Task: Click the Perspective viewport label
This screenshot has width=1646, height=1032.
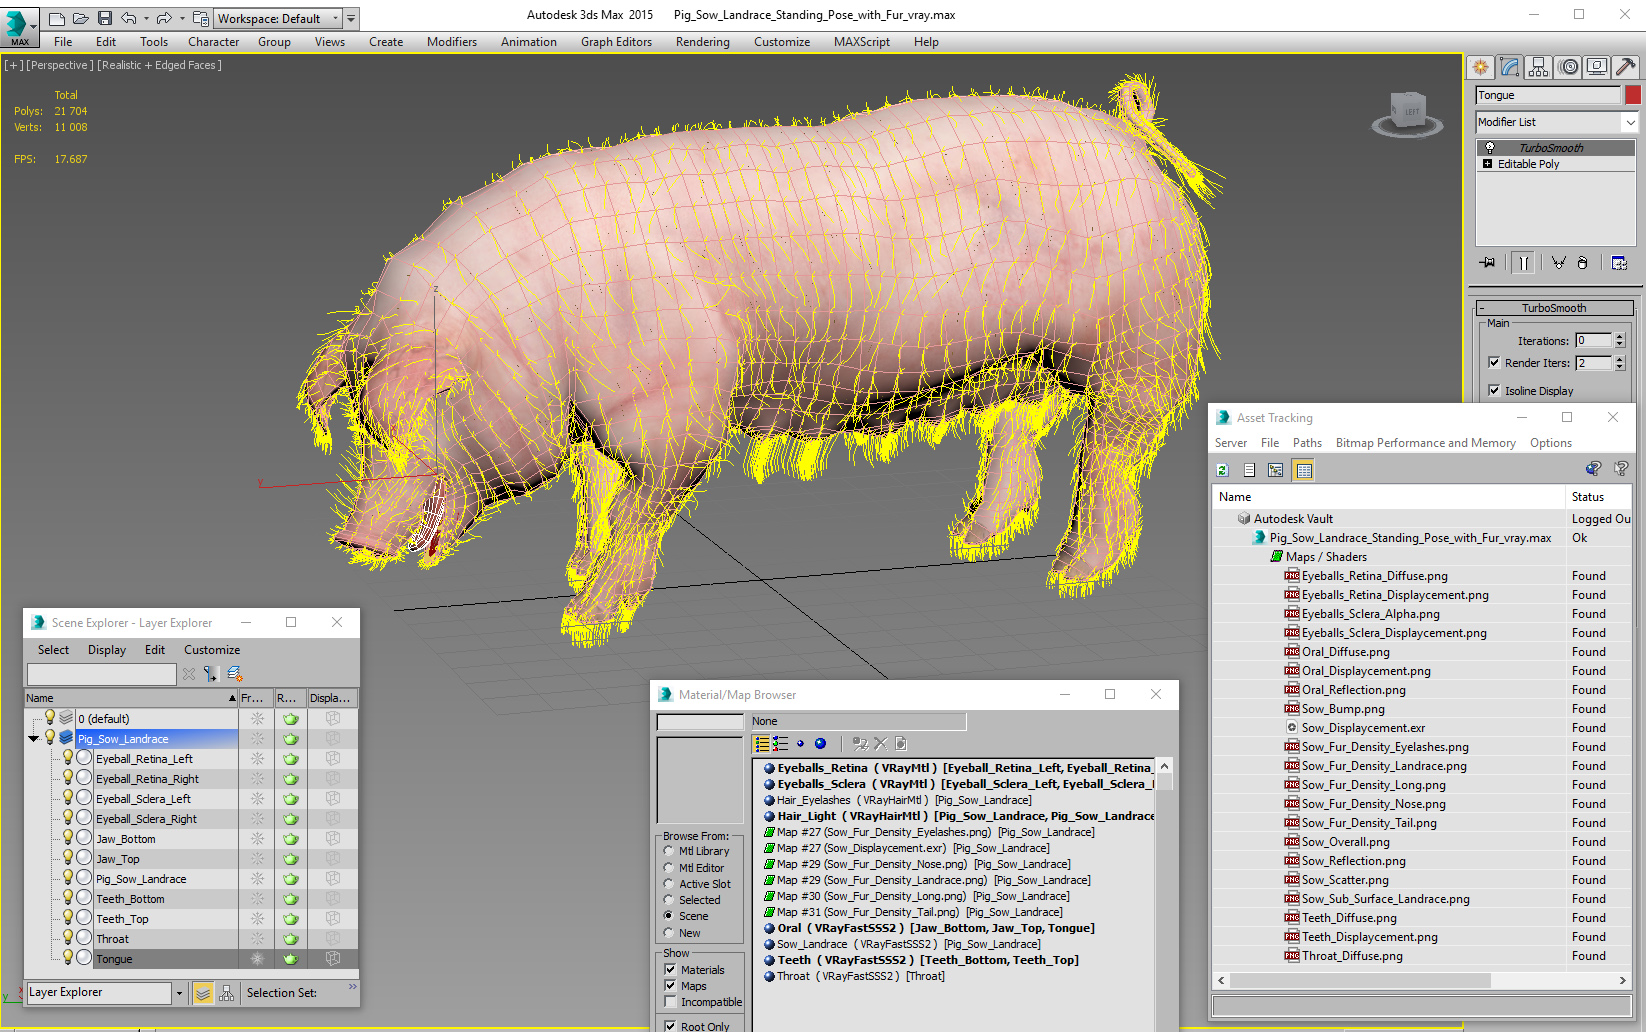Action: (60, 65)
